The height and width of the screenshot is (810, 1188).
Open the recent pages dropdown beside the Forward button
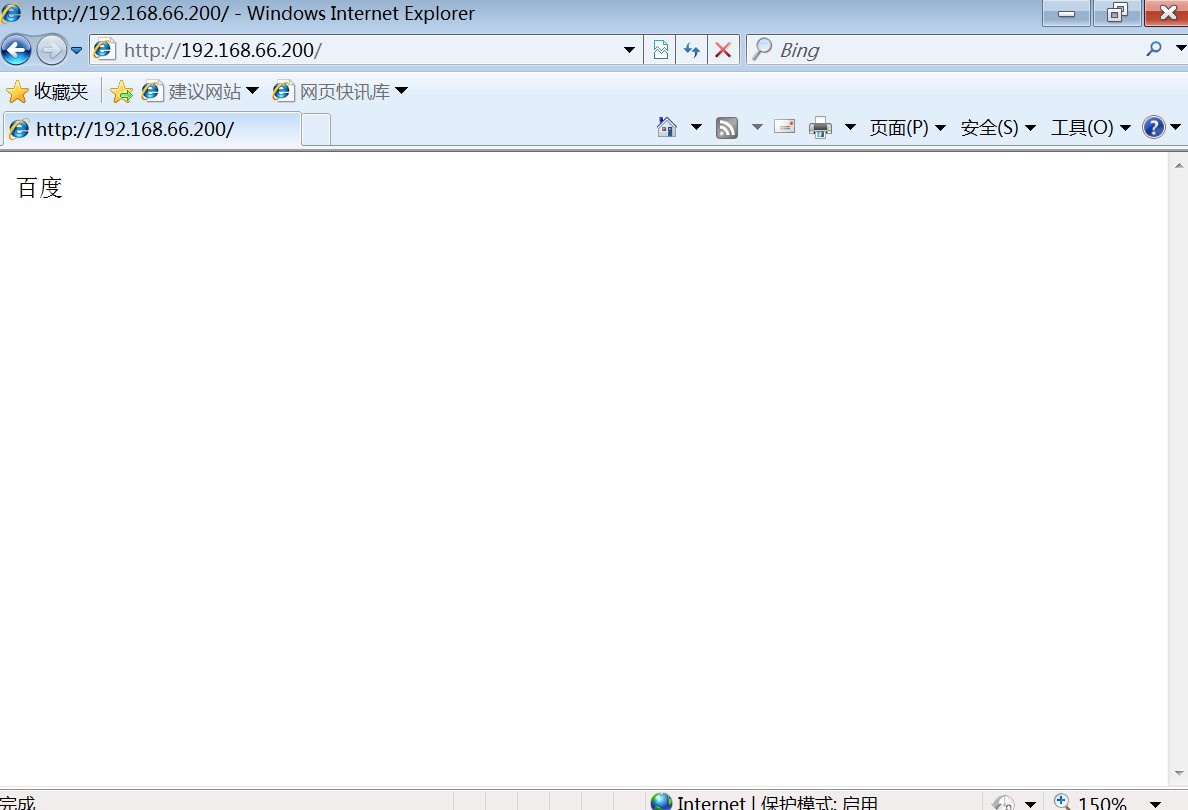(x=77, y=51)
